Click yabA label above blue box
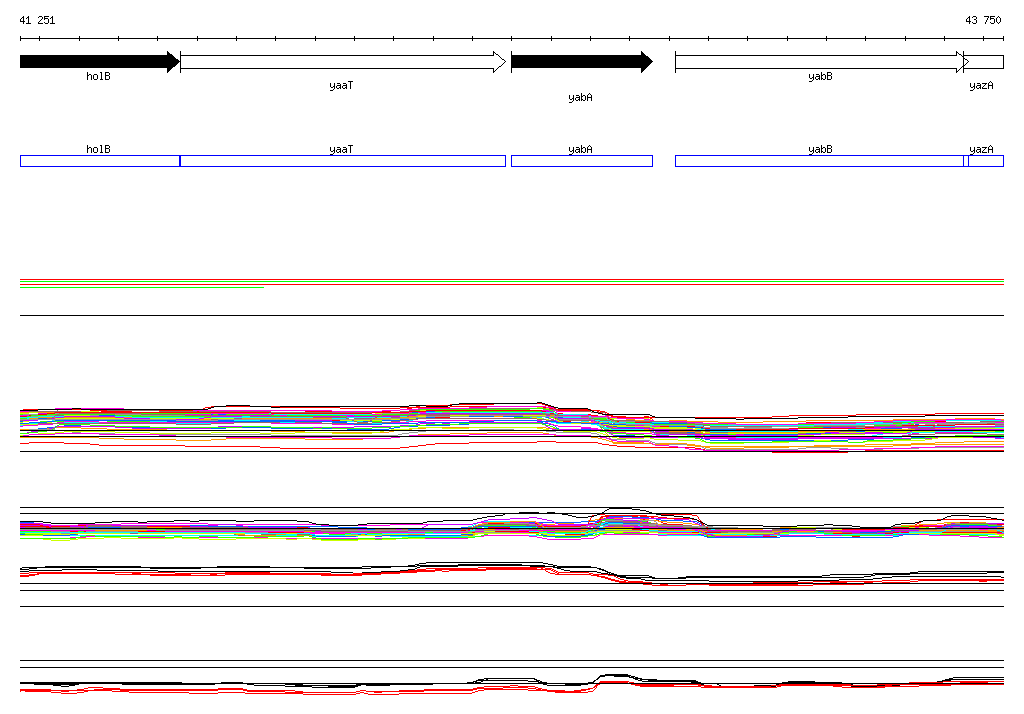 tap(581, 150)
